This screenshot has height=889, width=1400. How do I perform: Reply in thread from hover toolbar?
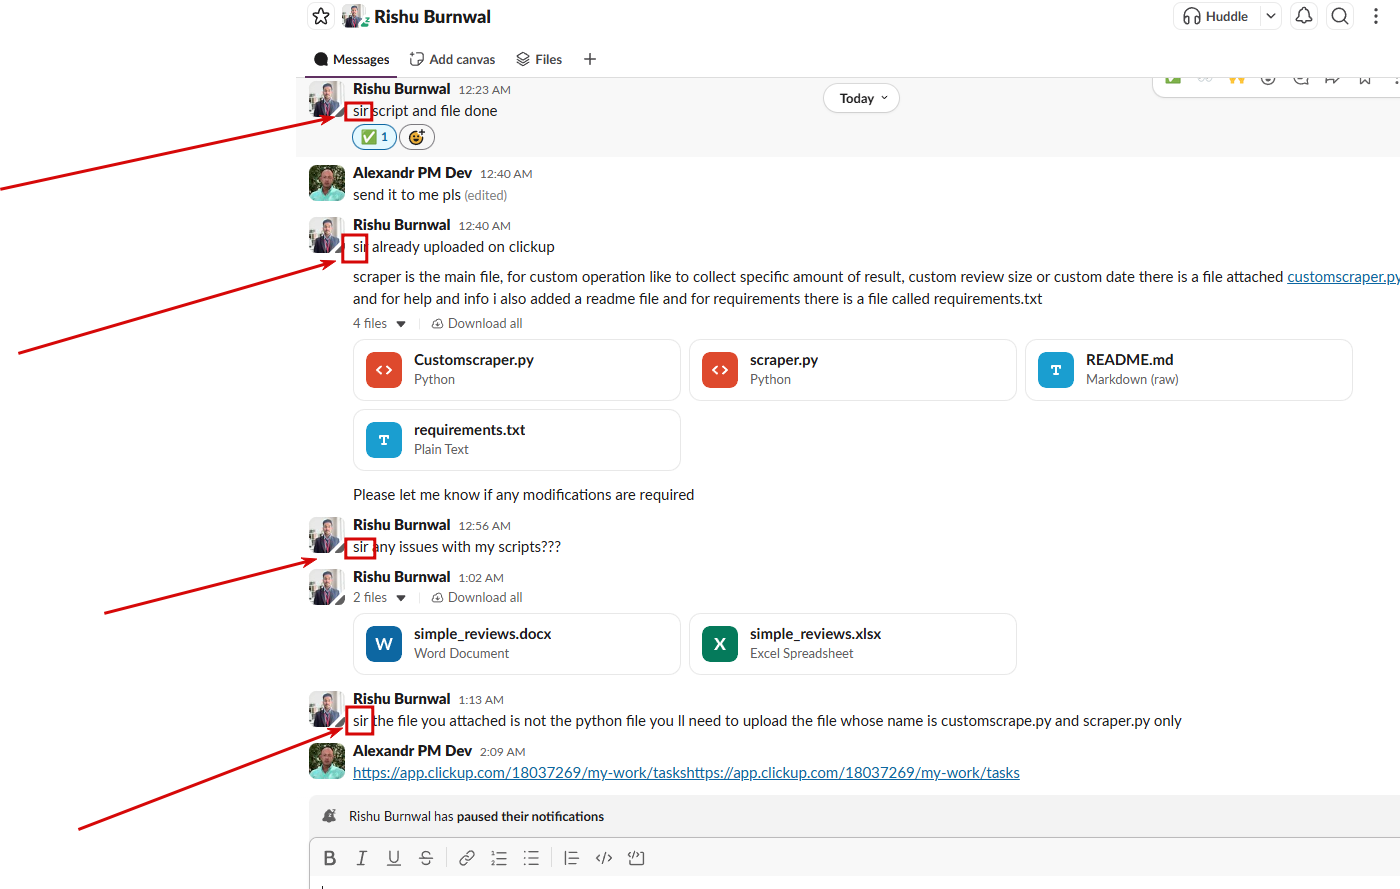1300,79
